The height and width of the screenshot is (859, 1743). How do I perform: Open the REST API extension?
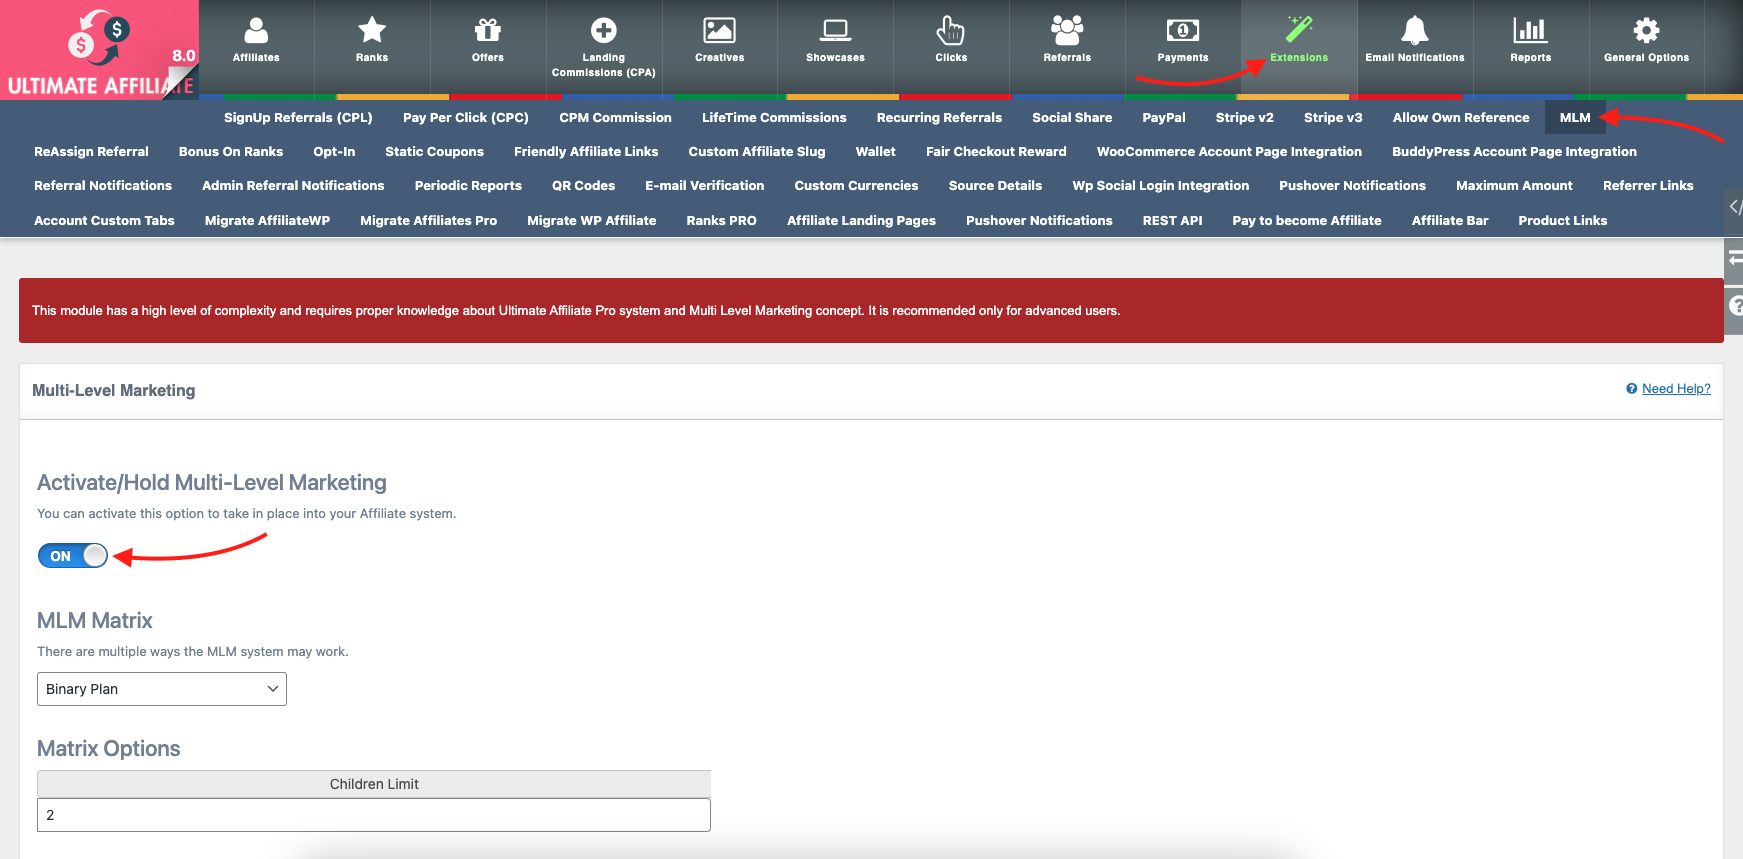pos(1172,221)
